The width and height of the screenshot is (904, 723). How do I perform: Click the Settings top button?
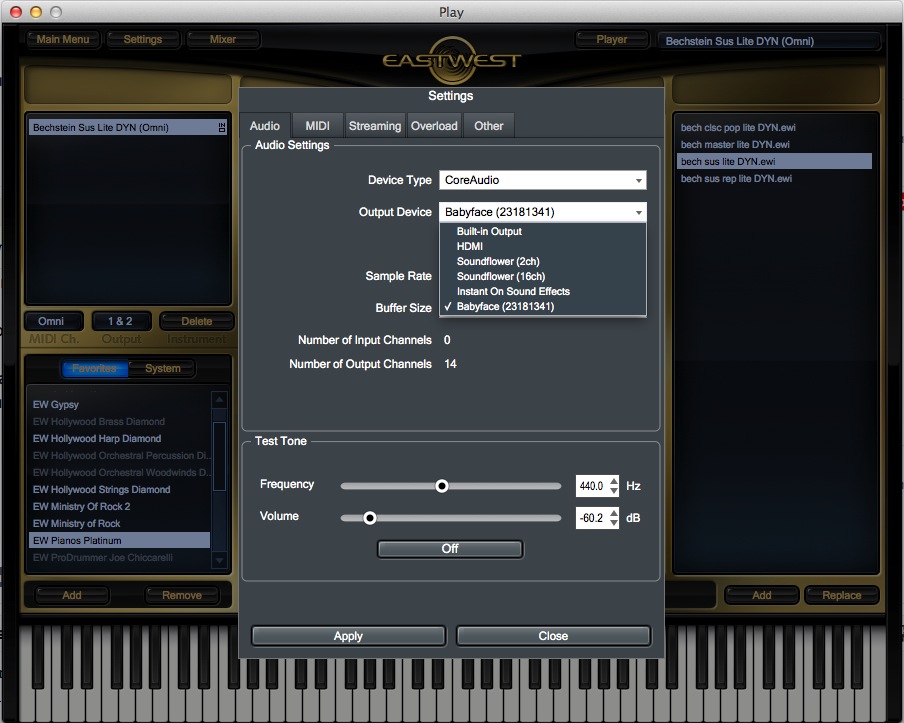(x=142, y=39)
